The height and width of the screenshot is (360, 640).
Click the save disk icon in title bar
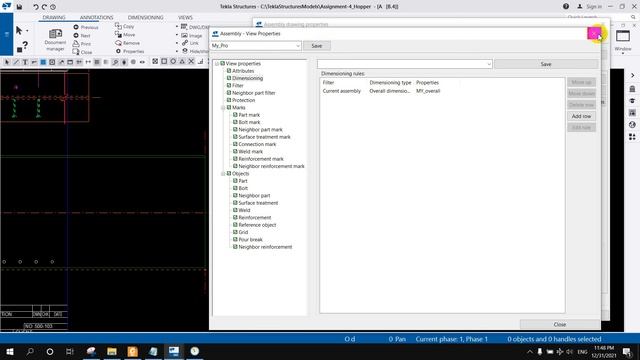pyautogui.click(x=19, y=7)
